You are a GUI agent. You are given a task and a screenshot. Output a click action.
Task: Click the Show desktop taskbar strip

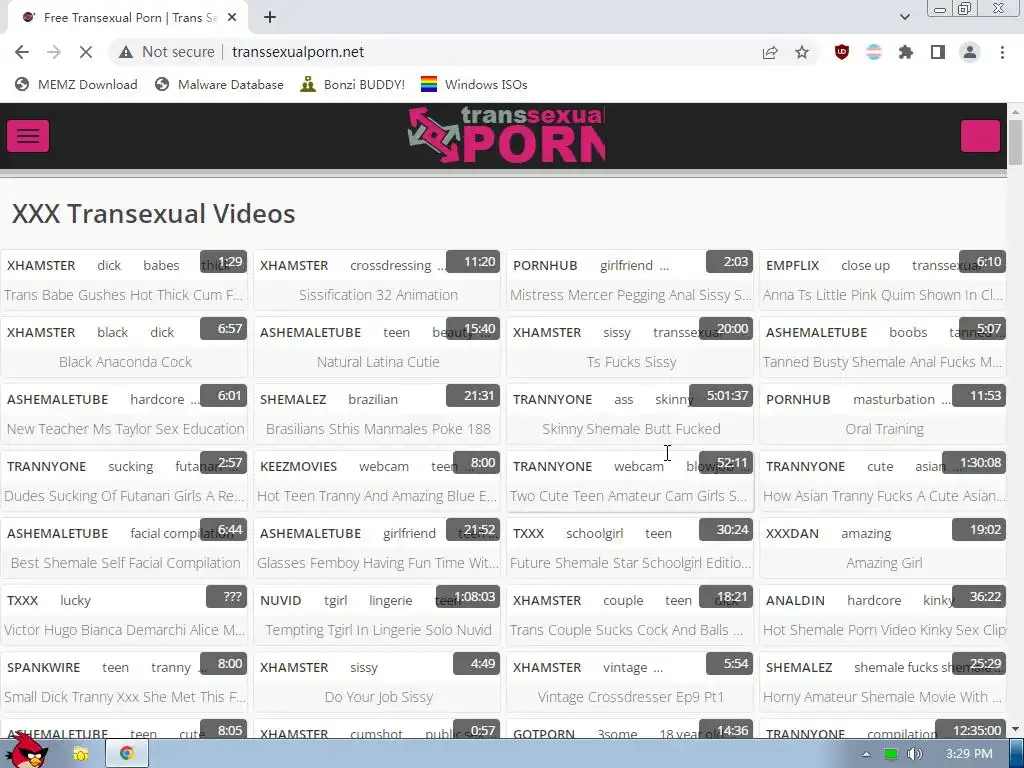1017,754
